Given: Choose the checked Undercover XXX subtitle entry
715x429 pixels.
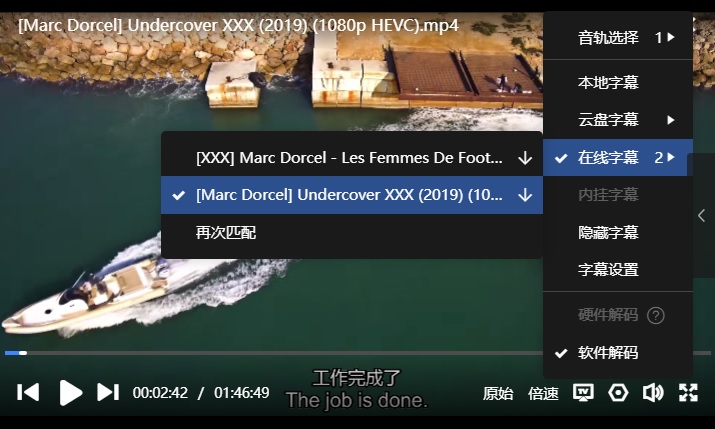Looking at the screenshot, I should pyautogui.click(x=352, y=195).
